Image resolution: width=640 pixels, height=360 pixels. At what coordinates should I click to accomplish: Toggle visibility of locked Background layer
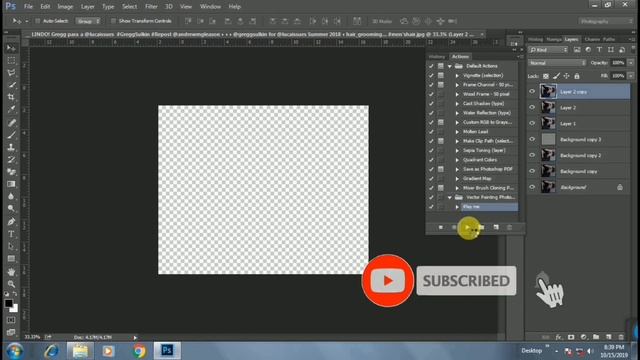point(532,187)
